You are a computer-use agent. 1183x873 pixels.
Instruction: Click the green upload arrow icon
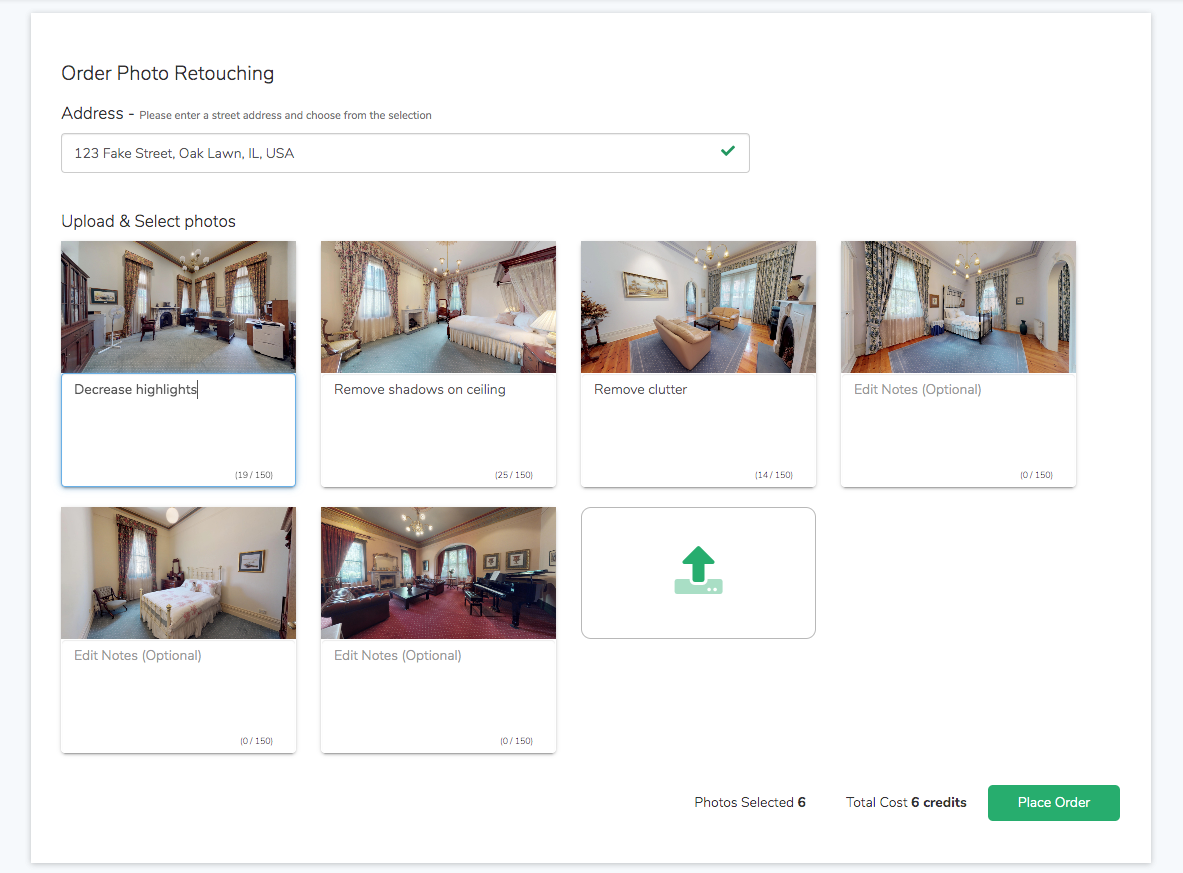[x=698, y=570]
